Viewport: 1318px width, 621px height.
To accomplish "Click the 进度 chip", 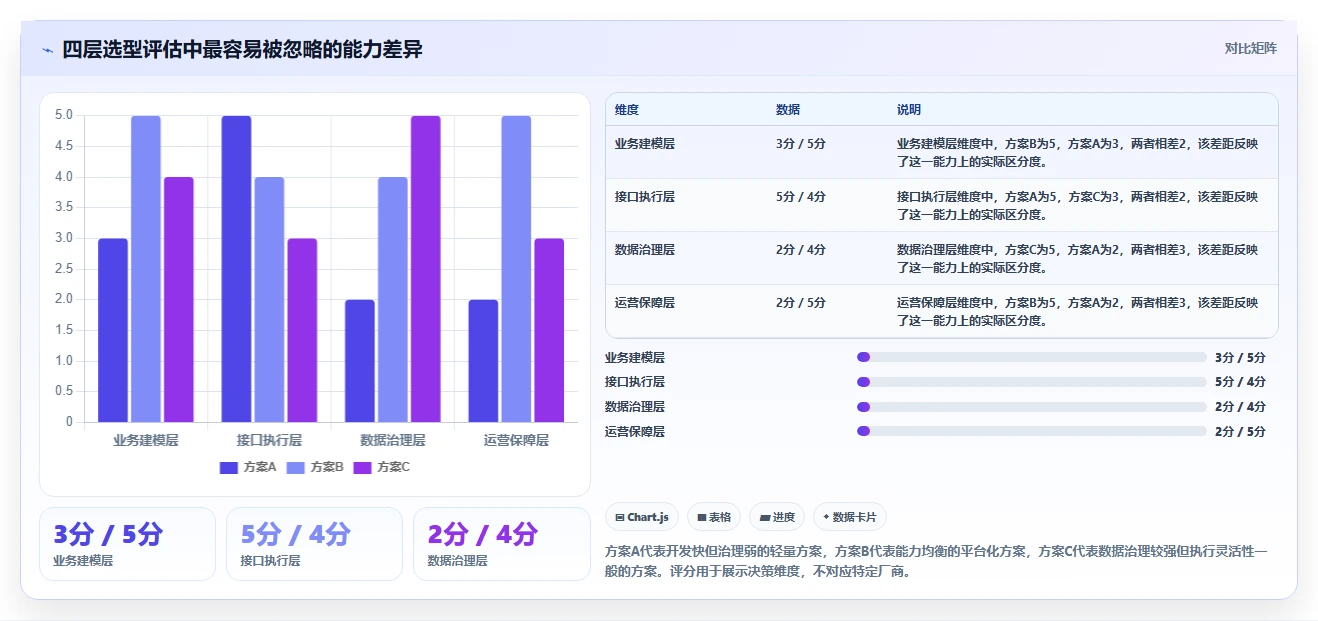I will pos(777,517).
